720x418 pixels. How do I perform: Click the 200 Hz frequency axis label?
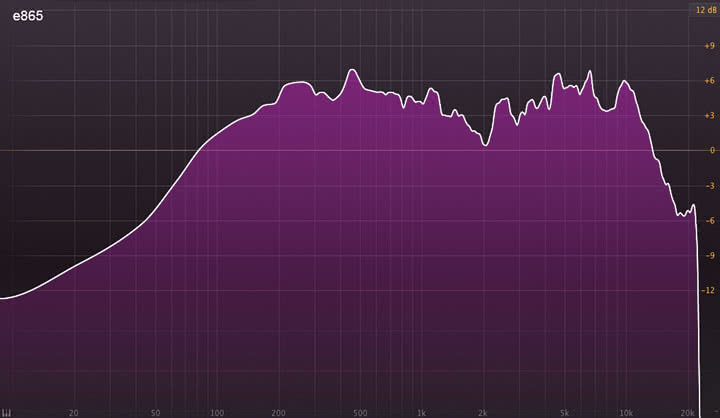278,413
